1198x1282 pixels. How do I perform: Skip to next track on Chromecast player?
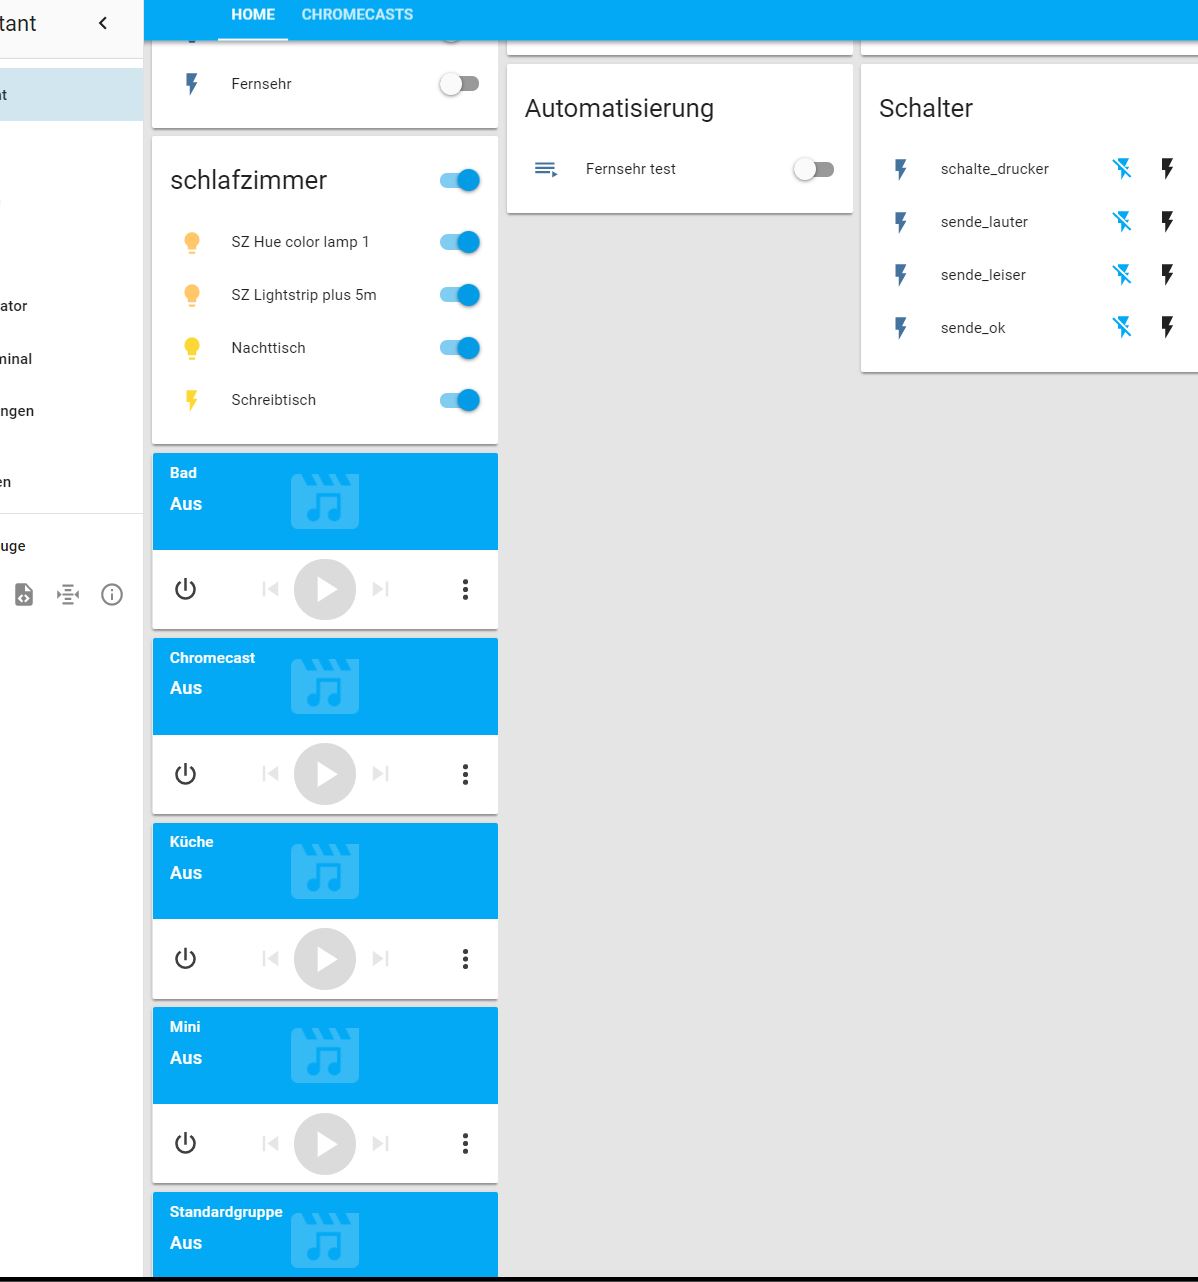point(380,774)
